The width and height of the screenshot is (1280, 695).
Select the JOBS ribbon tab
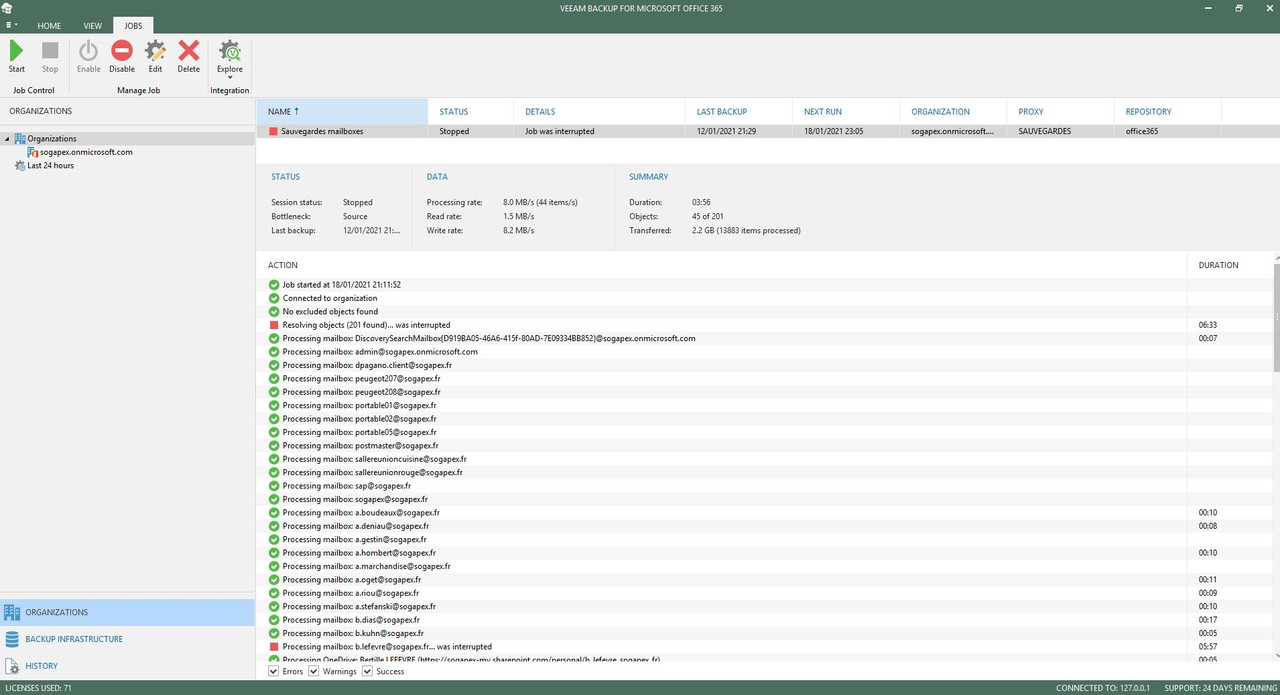click(133, 25)
